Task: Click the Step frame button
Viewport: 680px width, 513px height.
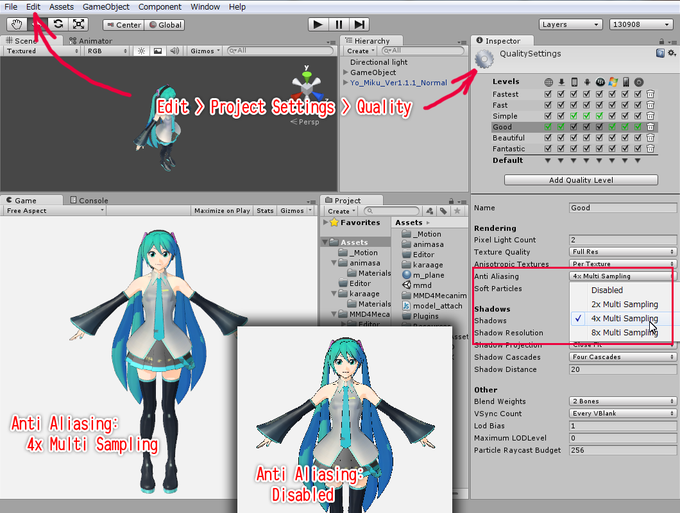Action: (x=359, y=24)
